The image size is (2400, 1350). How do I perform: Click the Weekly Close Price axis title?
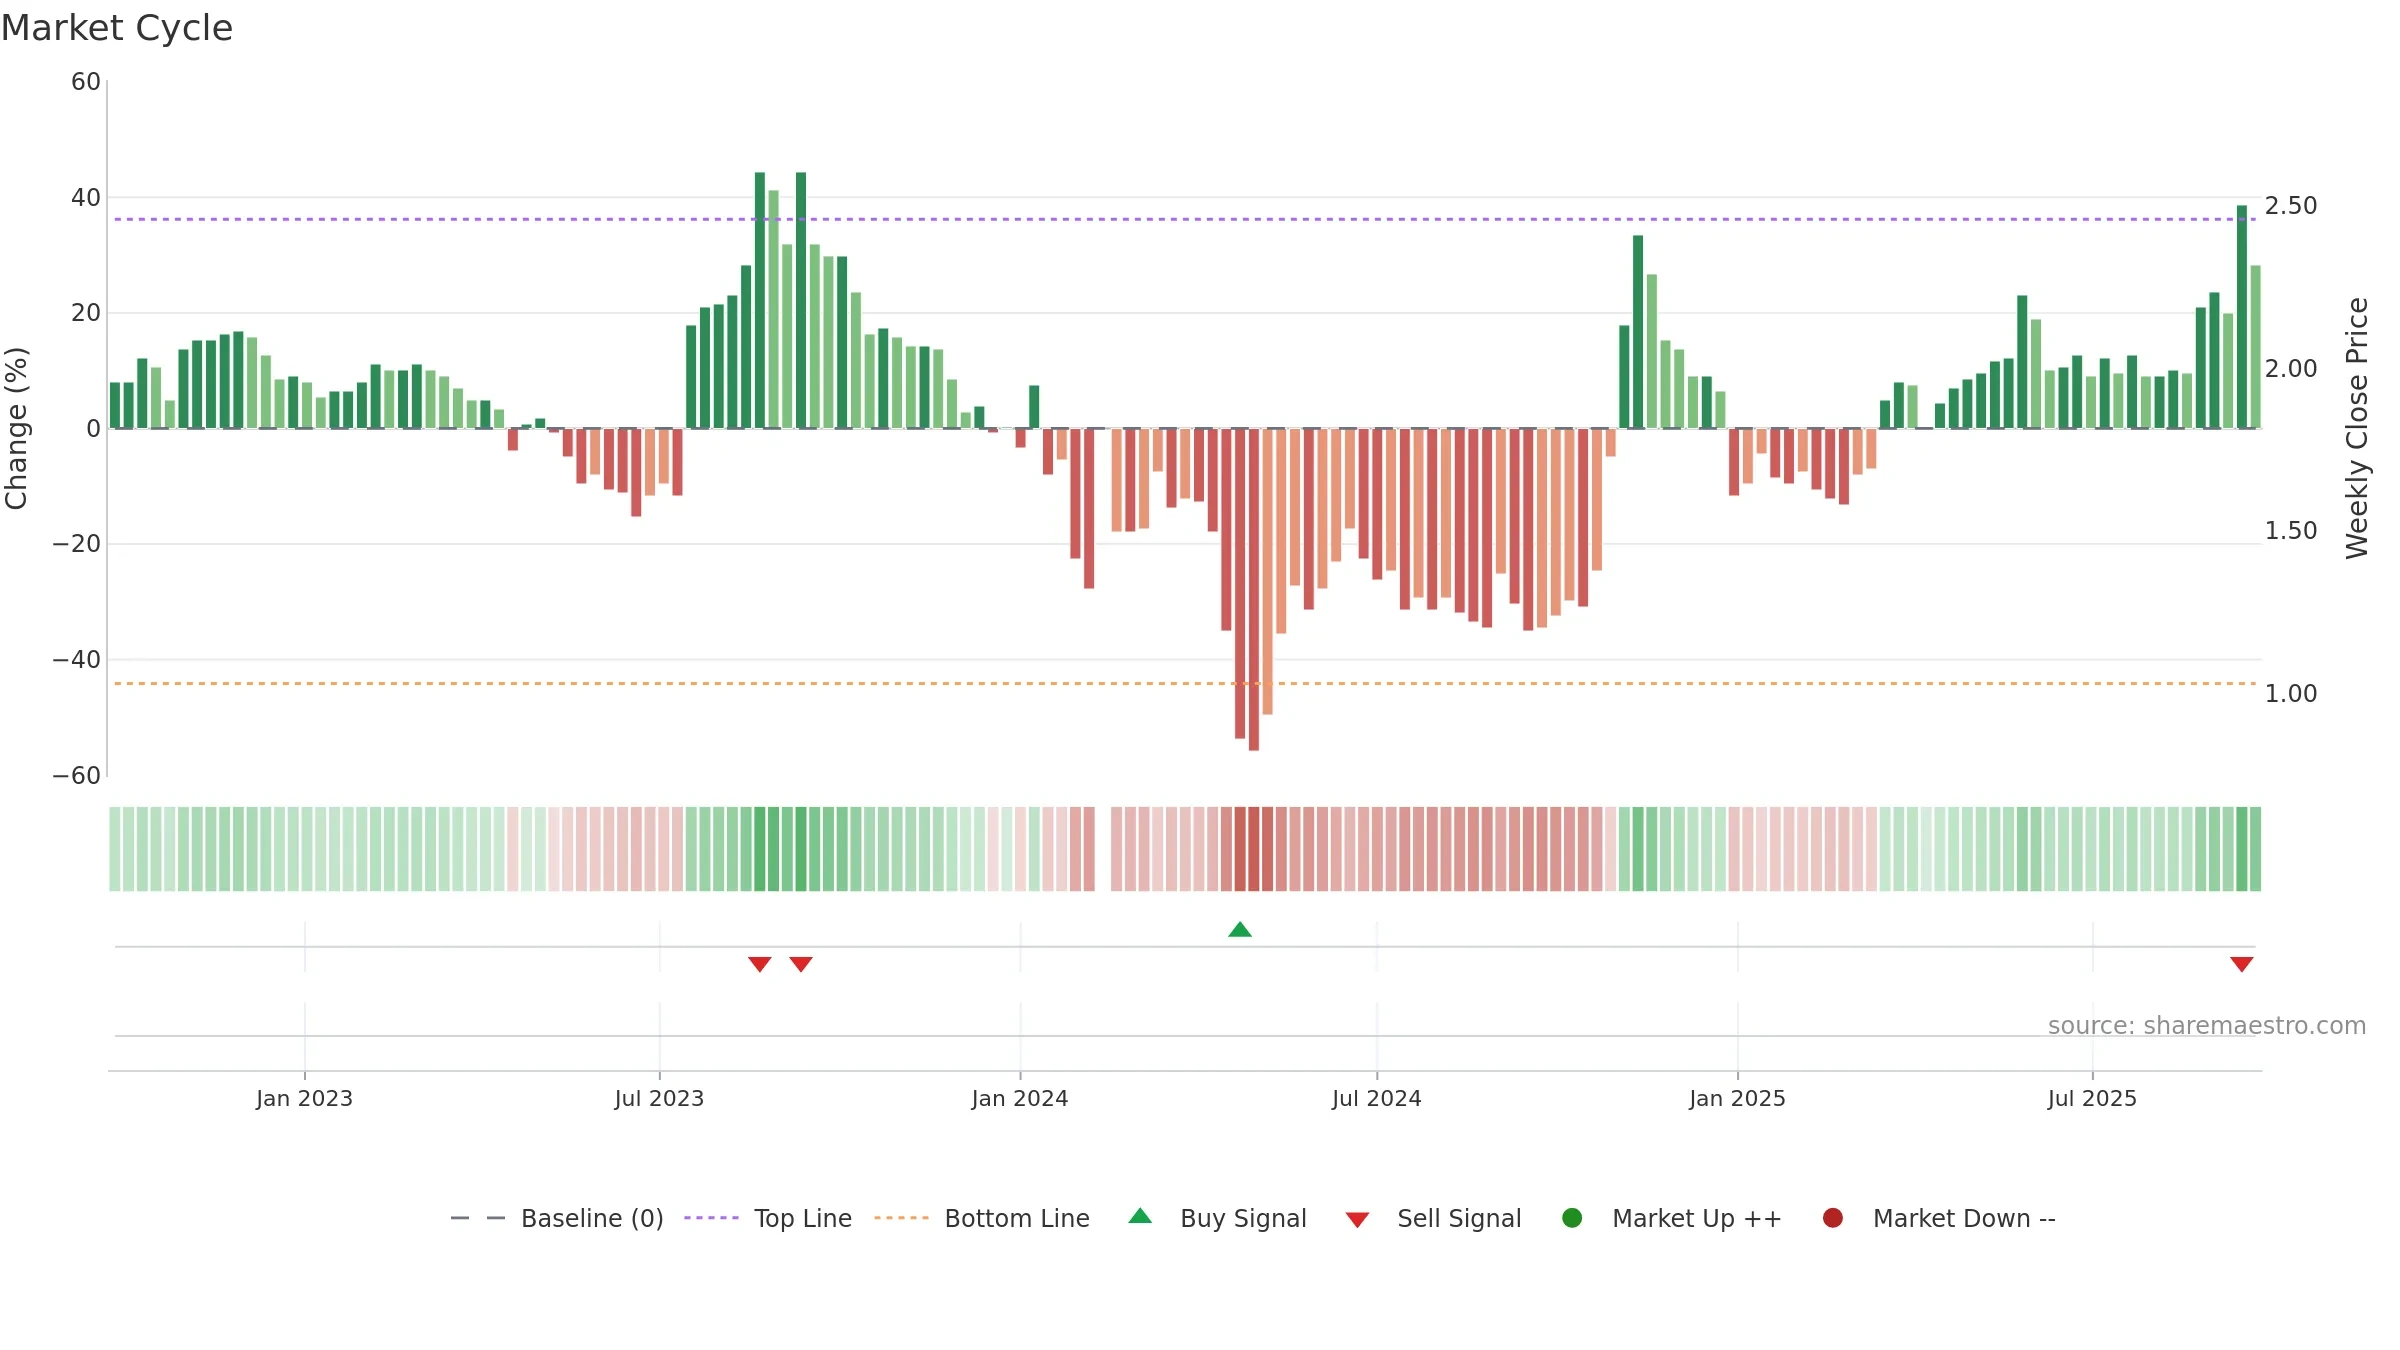(x=2357, y=428)
